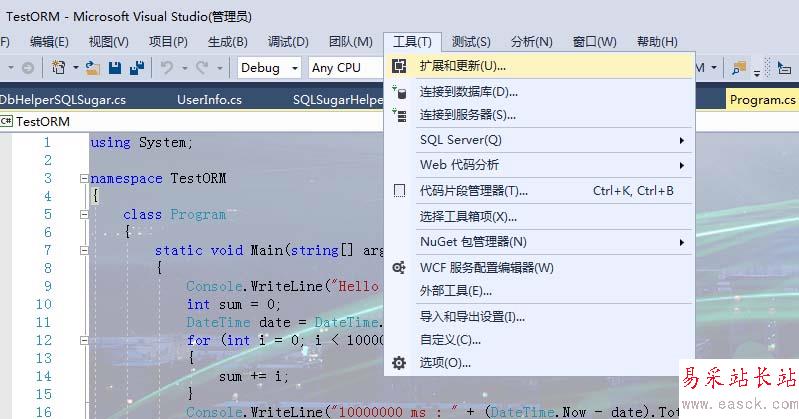Click the C# project icon beside TestORM
Image resolution: width=799 pixels, height=419 pixels.
(6, 121)
